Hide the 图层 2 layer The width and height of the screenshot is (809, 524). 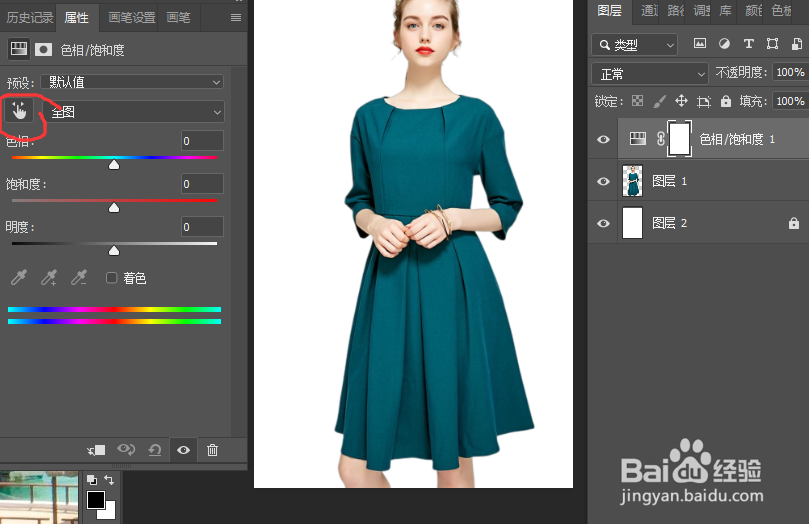coord(603,223)
